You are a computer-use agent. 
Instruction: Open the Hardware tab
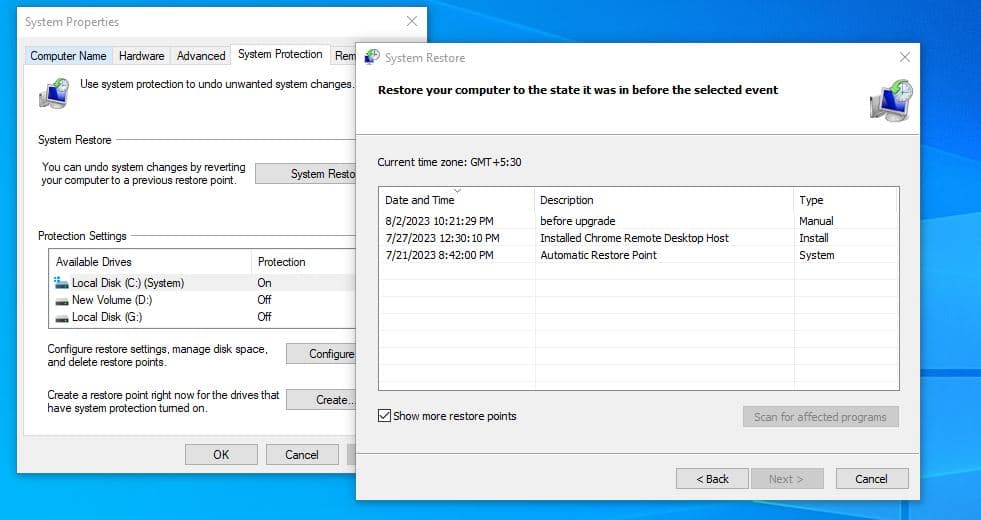[x=141, y=56]
